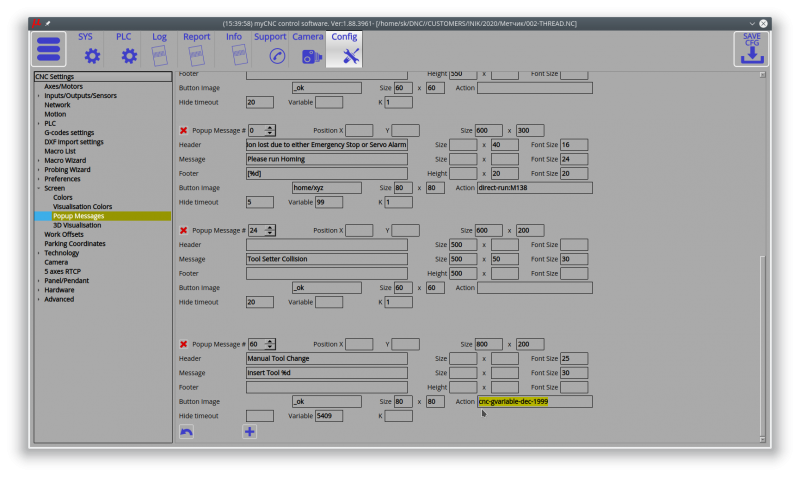800x477 pixels.
Task: Open the Support phone icon
Action: point(278,57)
